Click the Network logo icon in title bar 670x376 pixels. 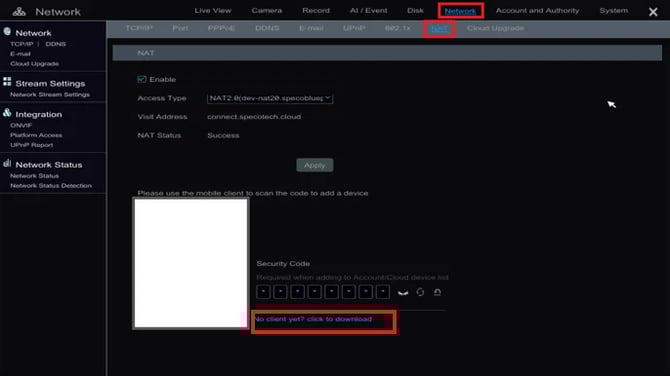coord(19,12)
